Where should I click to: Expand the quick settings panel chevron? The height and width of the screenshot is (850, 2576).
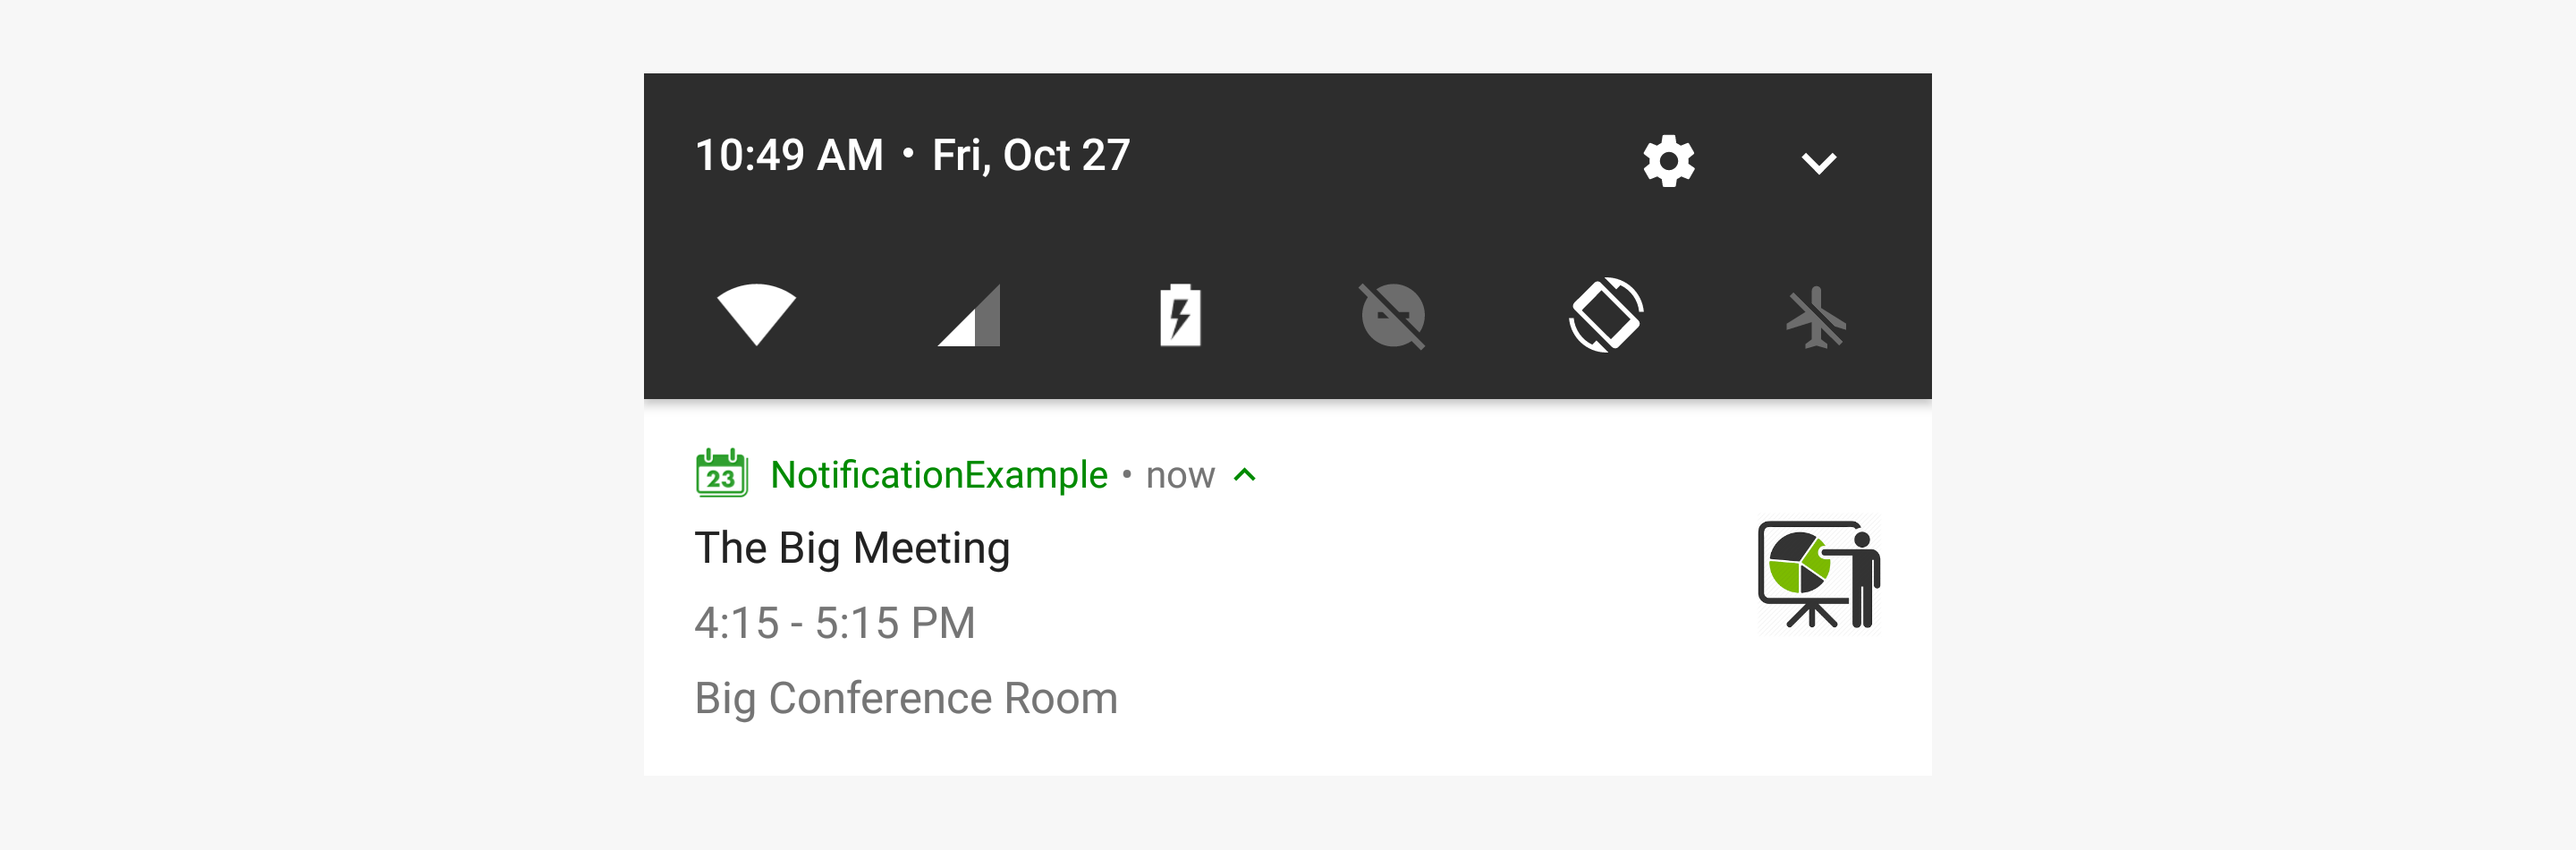1818,162
